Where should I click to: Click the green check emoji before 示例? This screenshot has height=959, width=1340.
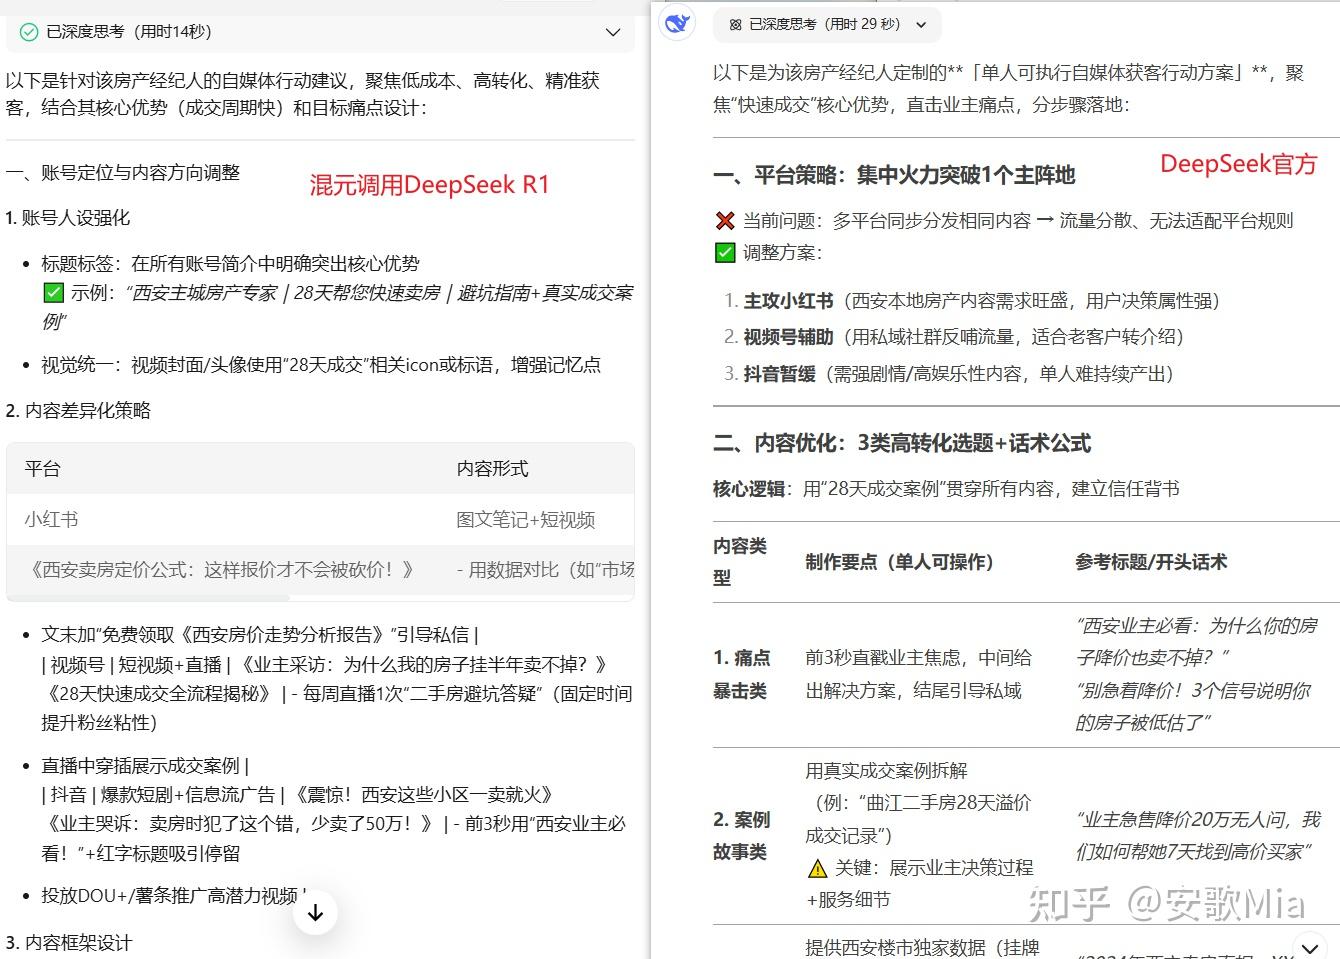click(53, 293)
